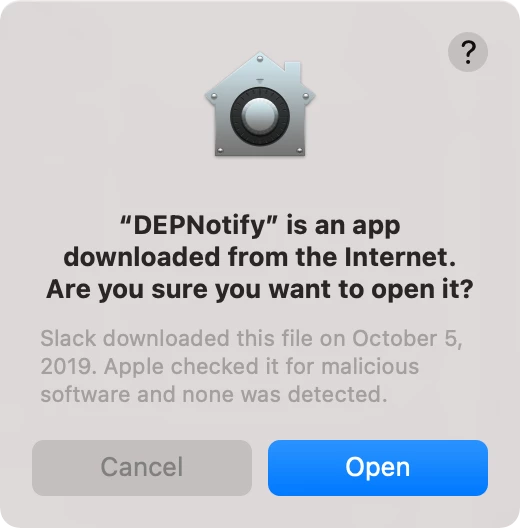Screen dimensions: 520x528
Task: Click the question mark help button
Action: tap(467, 52)
